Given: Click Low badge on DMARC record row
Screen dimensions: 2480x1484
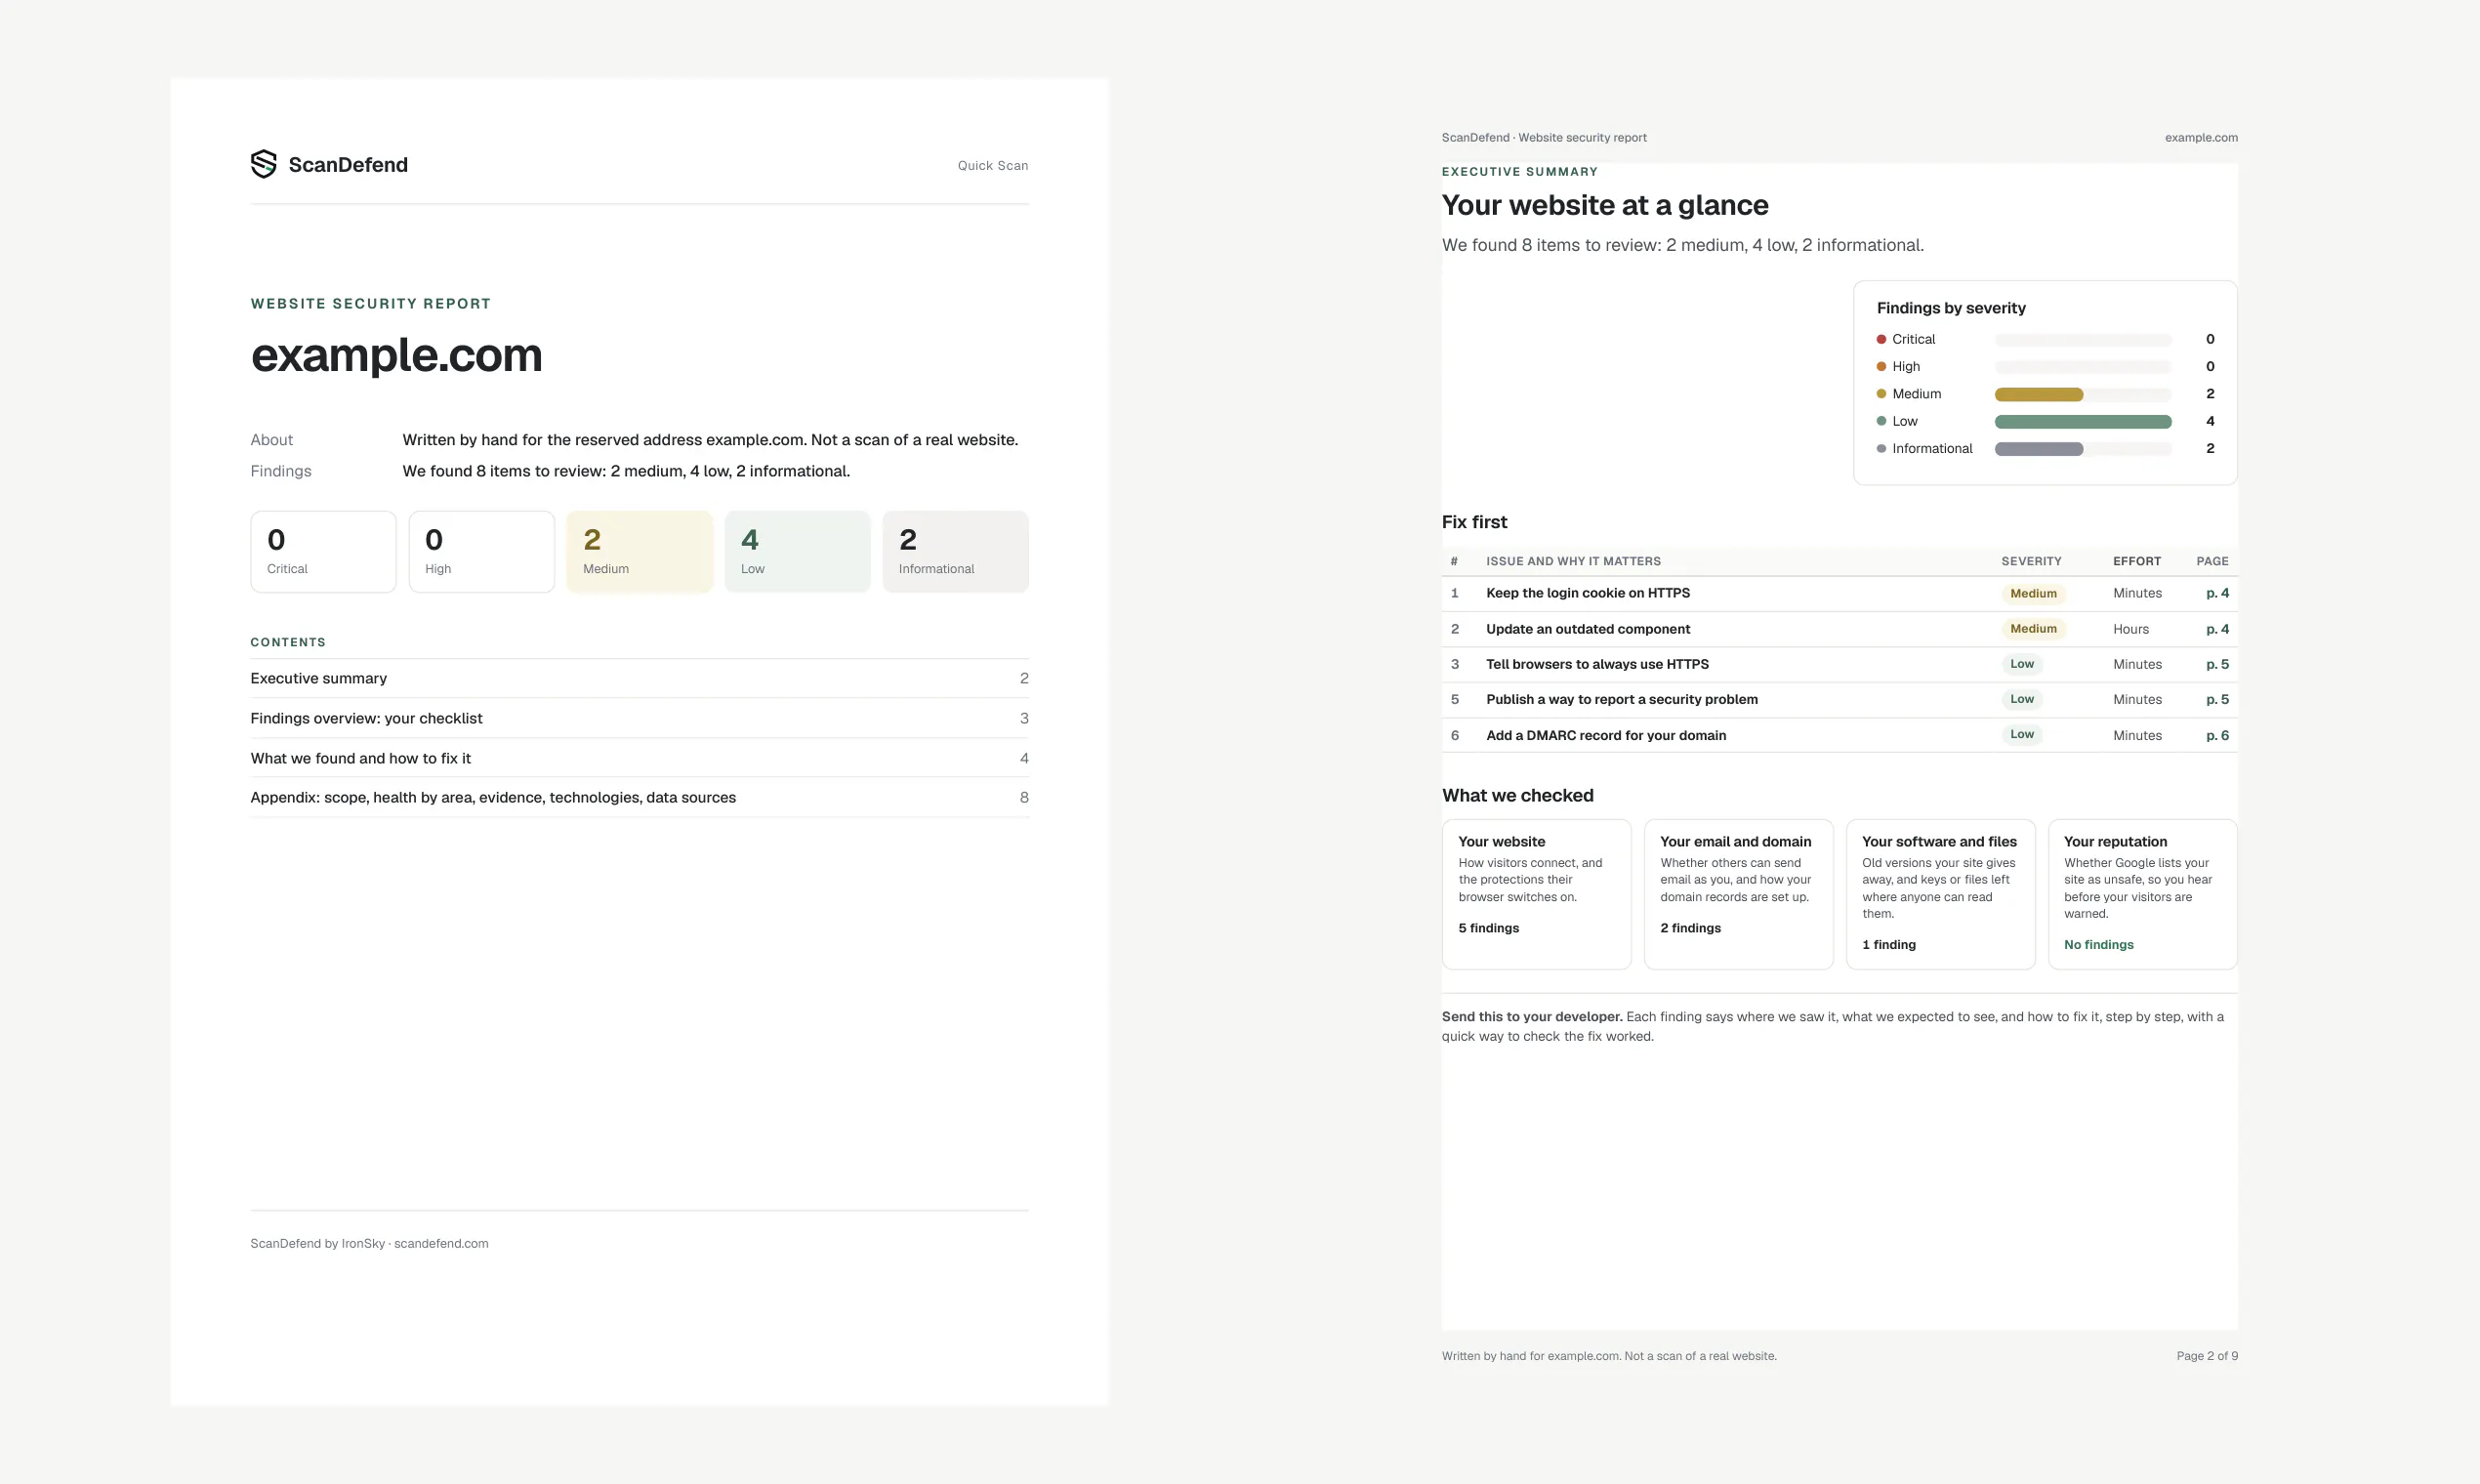Looking at the screenshot, I should pyautogui.click(x=2022, y=734).
